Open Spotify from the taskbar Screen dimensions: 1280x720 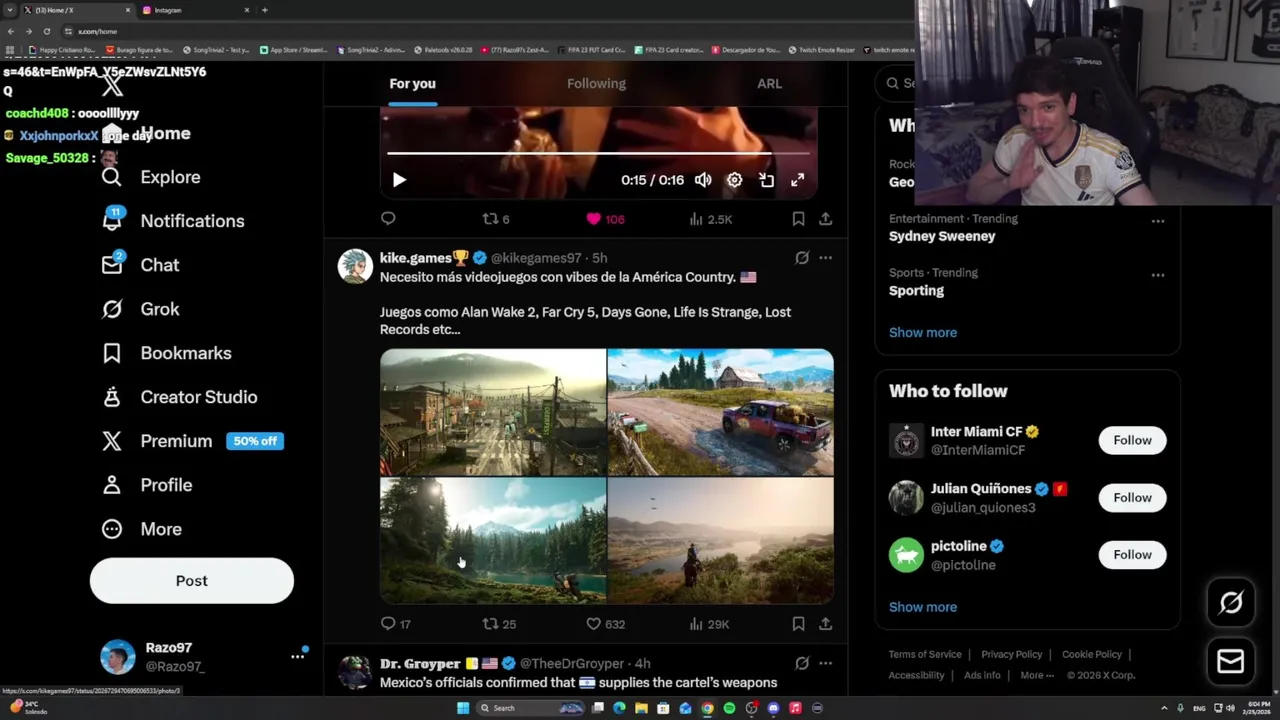pyautogui.click(x=729, y=708)
